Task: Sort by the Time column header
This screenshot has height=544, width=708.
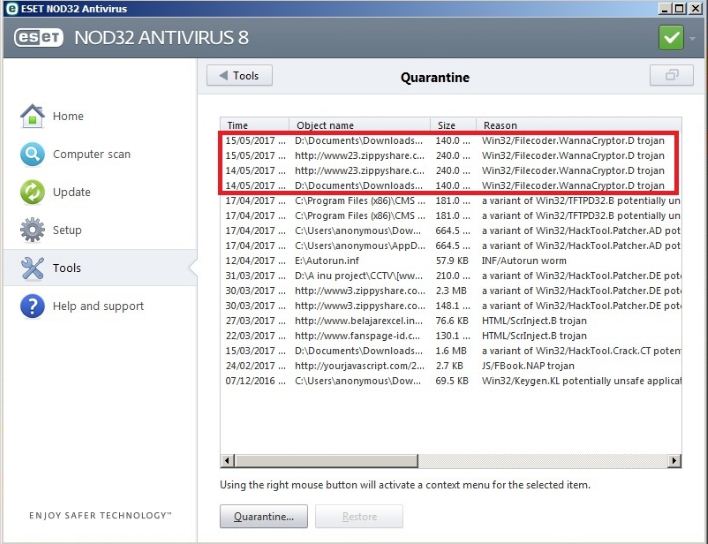Action: (x=255, y=125)
